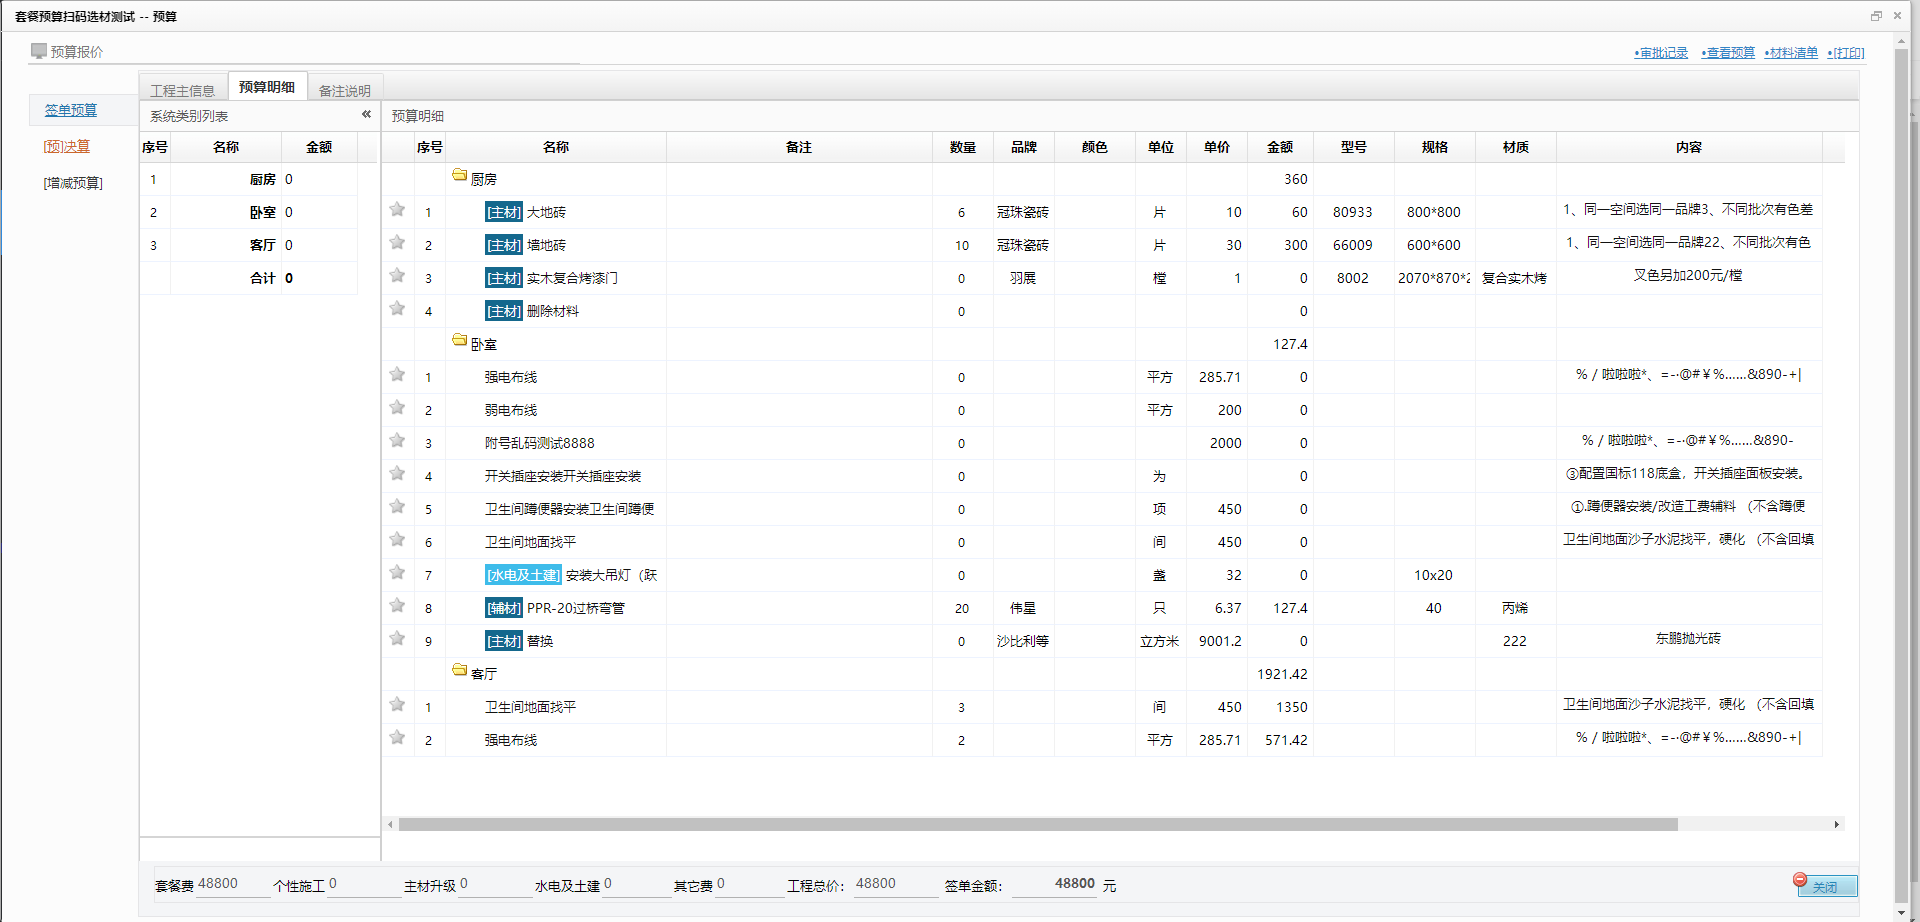Collapse the 系统类别列表 panel with double-chevron
The image size is (1920, 922).
tap(366, 115)
